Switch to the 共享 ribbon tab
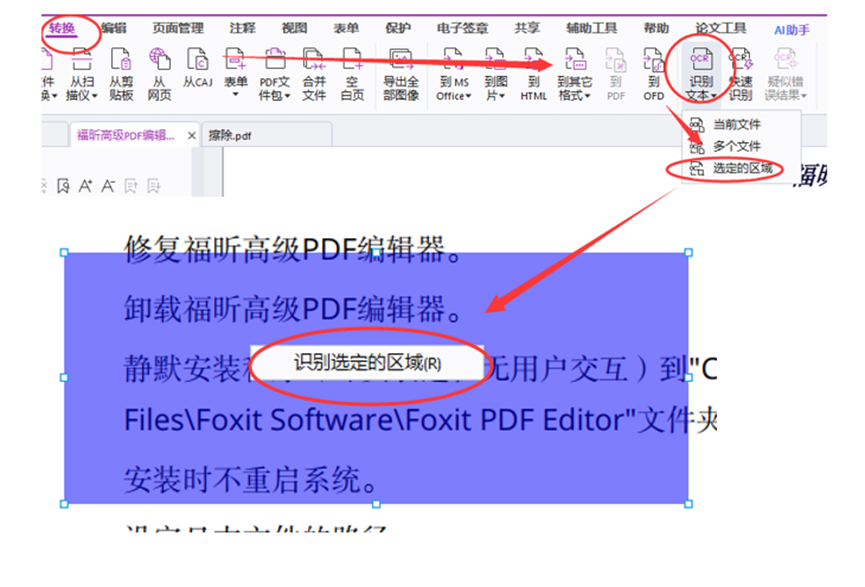This screenshot has height=587, width=865. pyautogui.click(x=527, y=28)
